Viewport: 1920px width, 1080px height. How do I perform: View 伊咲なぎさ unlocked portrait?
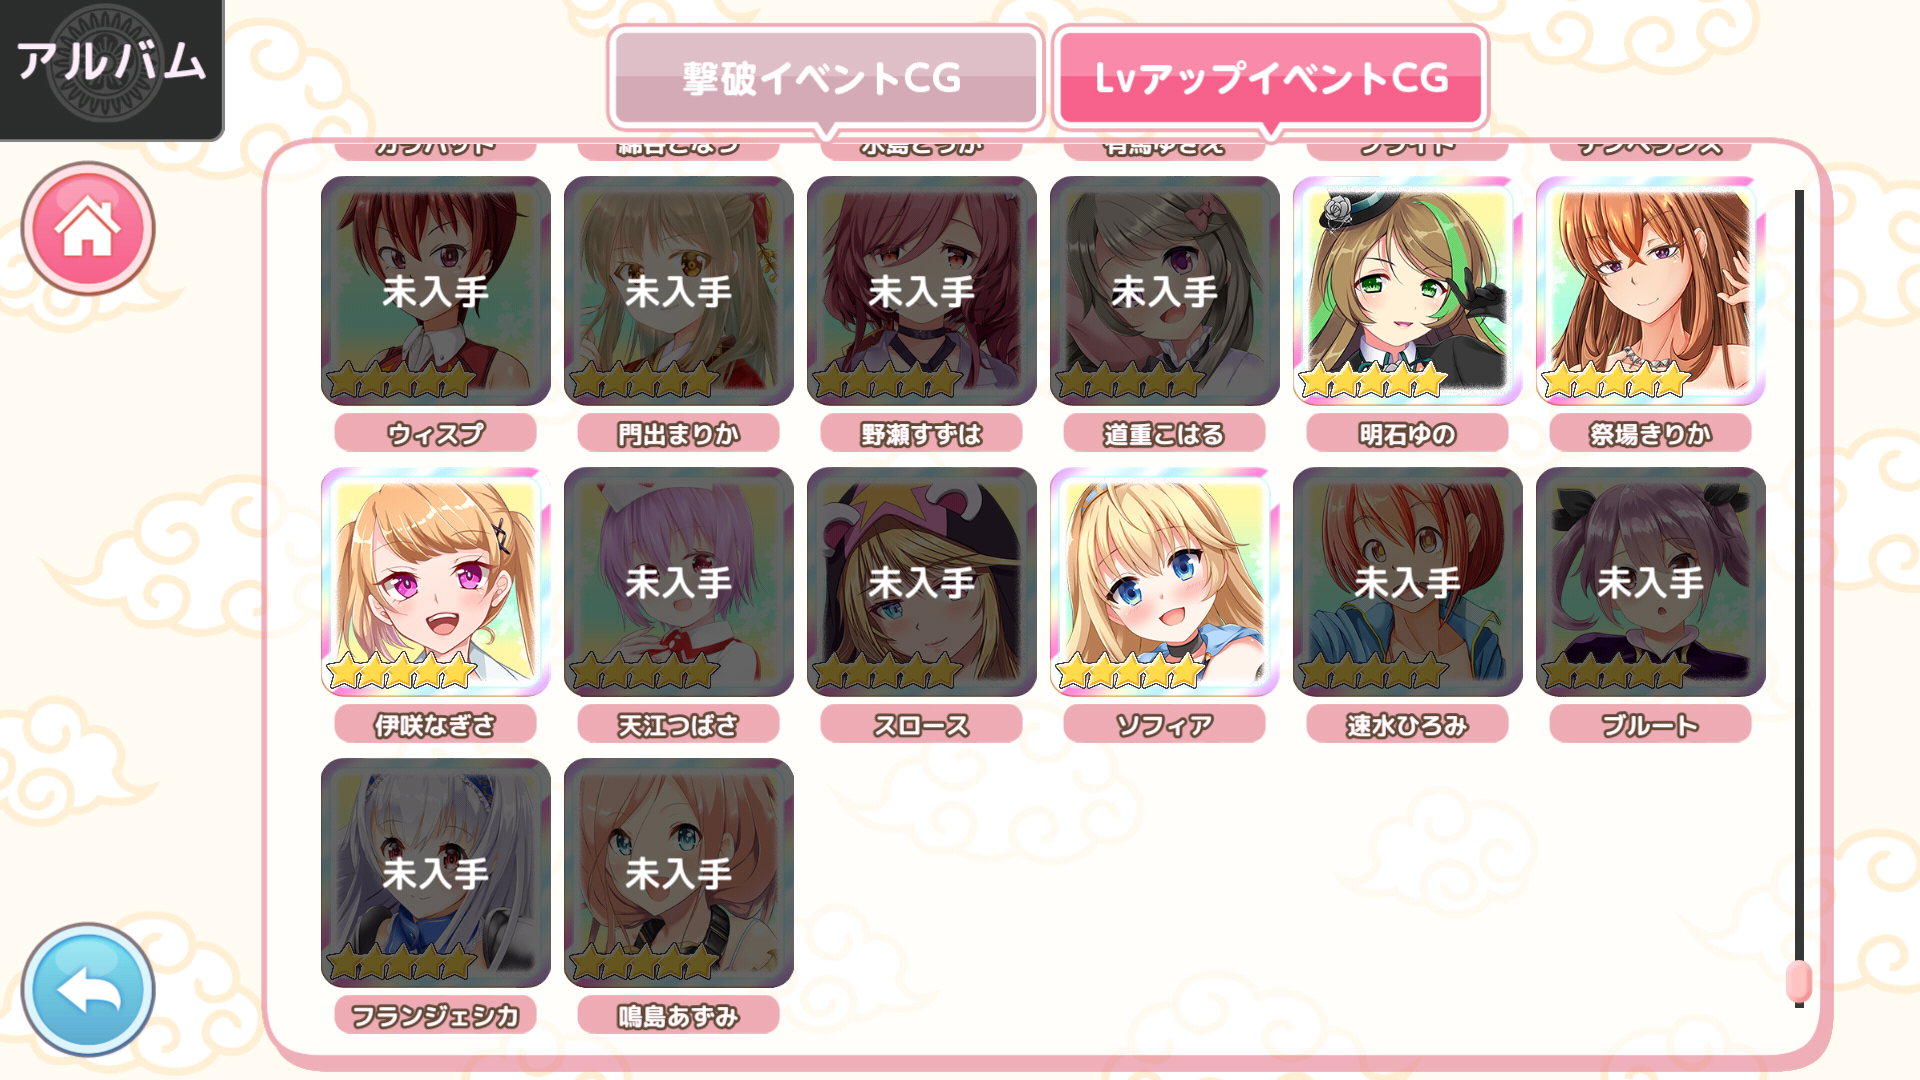[x=435, y=582]
